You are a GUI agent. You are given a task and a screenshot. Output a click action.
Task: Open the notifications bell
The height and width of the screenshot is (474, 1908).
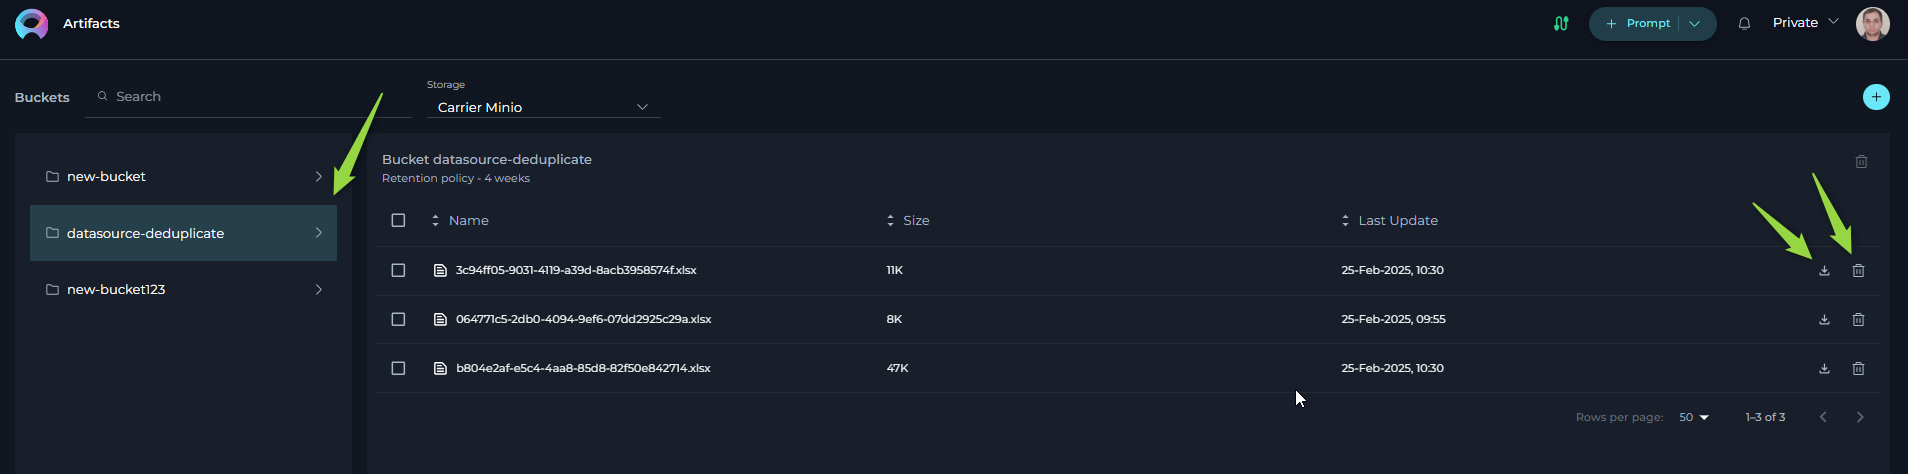pos(1744,24)
